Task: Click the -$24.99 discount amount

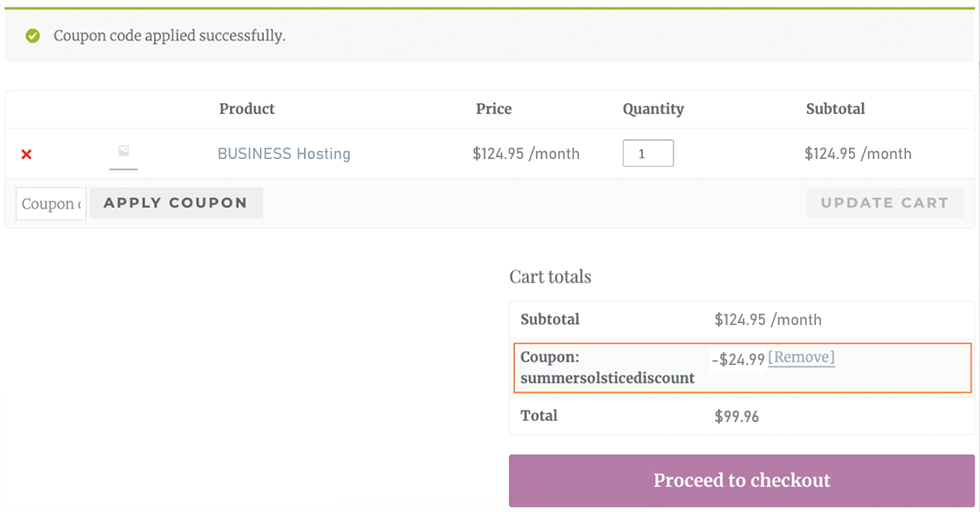Action: [x=738, y=359]
